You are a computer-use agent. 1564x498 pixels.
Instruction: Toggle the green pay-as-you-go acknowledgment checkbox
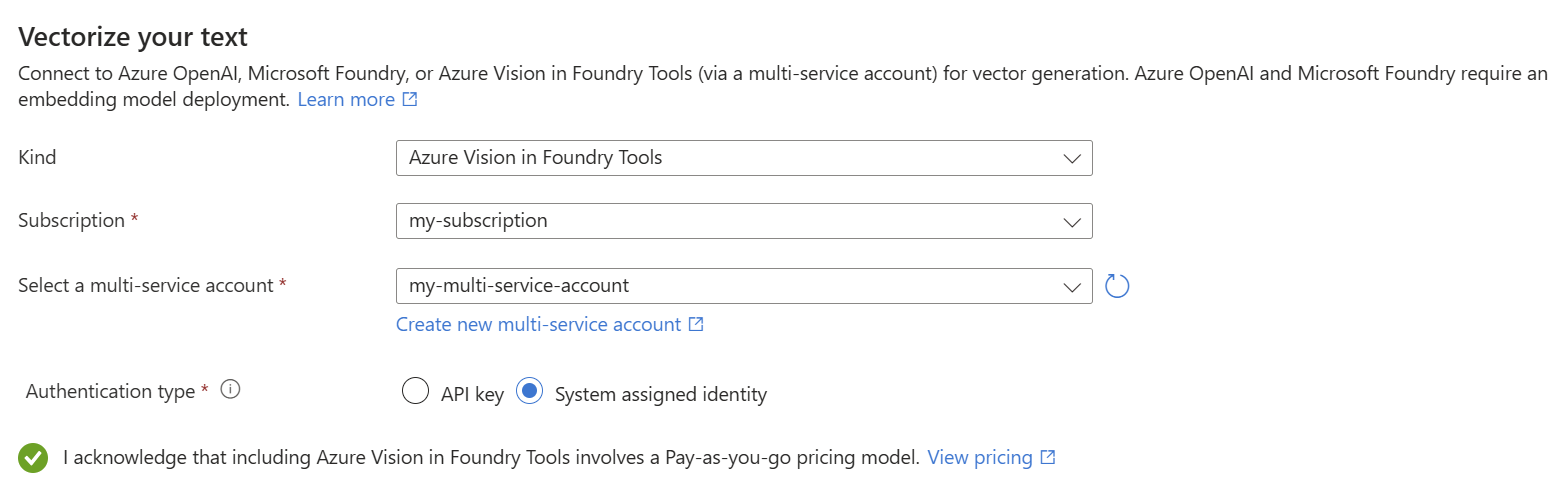pyautogui.click(x=33, y=458)
